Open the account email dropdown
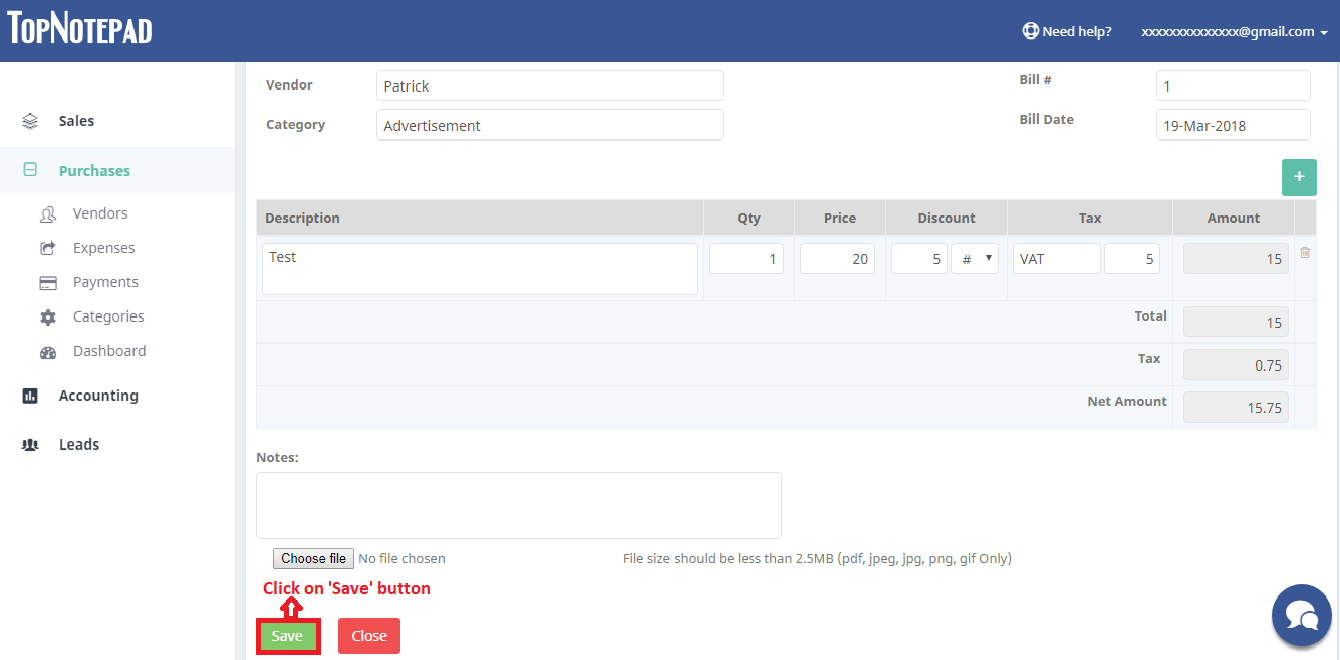The image size is (1340, 660). tap(1234, 31)
